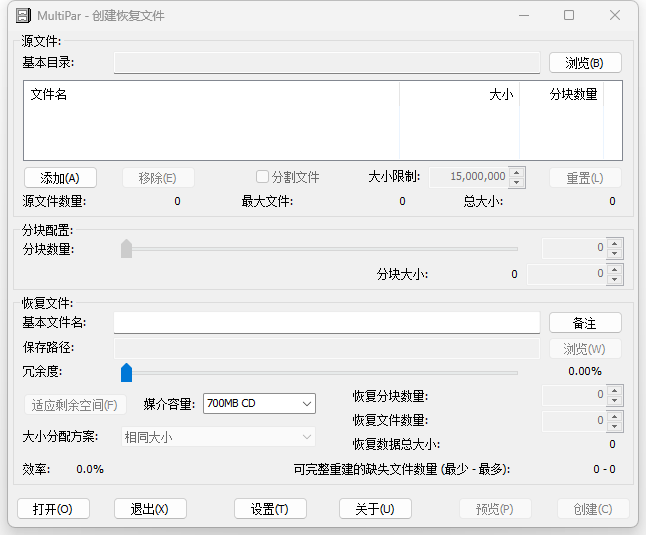Close the MultiPar window
646x535 pixels.
pyautogui.click(x=615, y=16)
